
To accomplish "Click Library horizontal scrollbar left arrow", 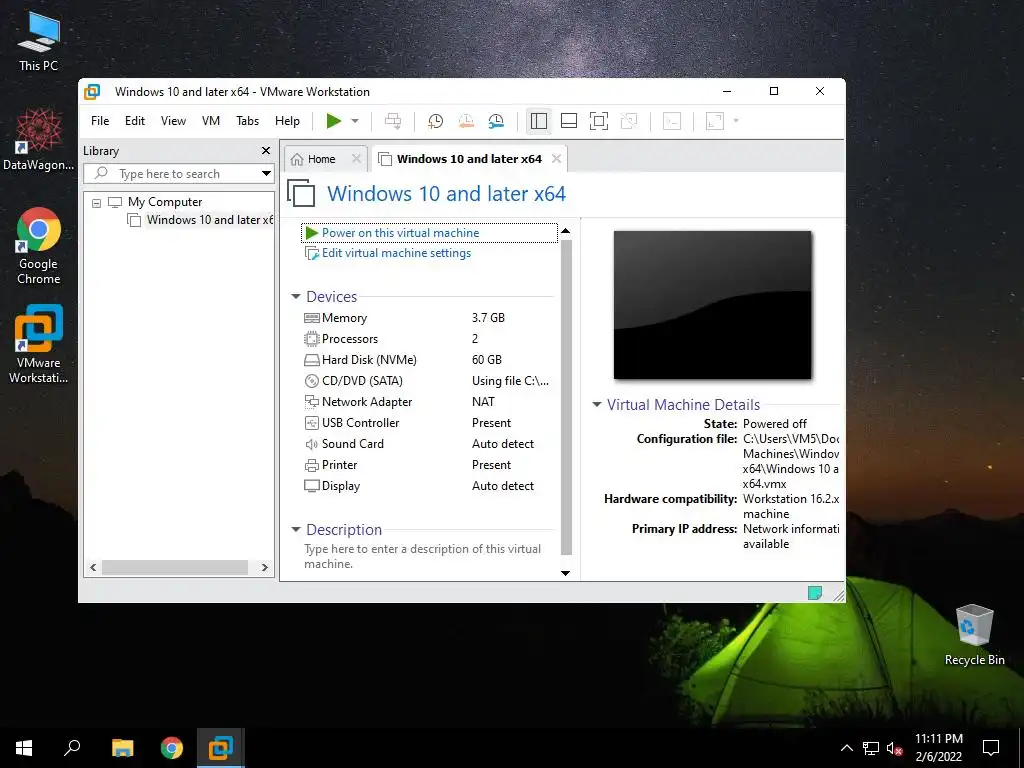I will (93, 568).
